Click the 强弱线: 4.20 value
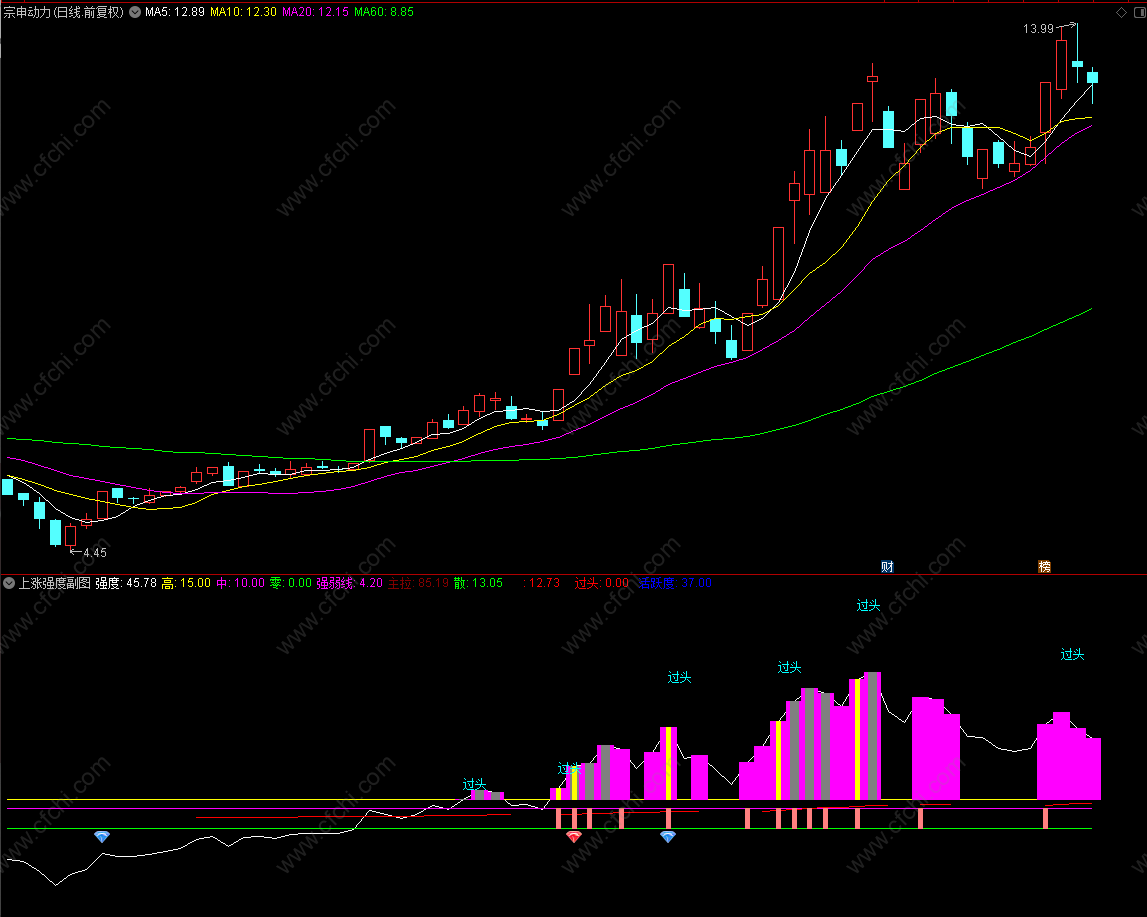Image resolution: width=1147 pixels, height=917 pixels. (x=350, y=583)
